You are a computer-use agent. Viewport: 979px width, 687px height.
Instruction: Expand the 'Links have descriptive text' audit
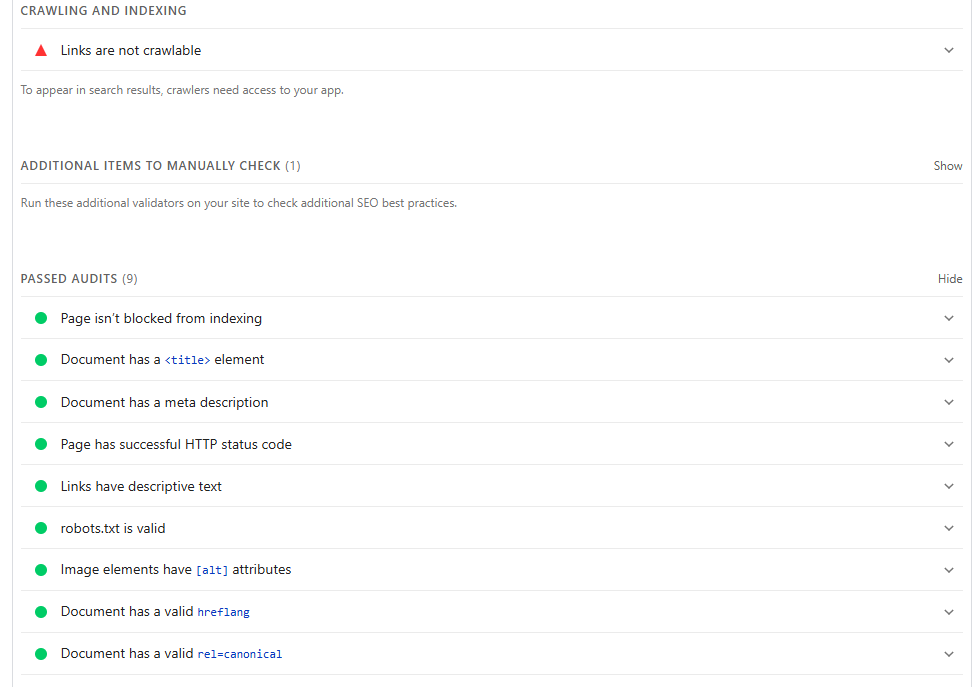(948, 485)
